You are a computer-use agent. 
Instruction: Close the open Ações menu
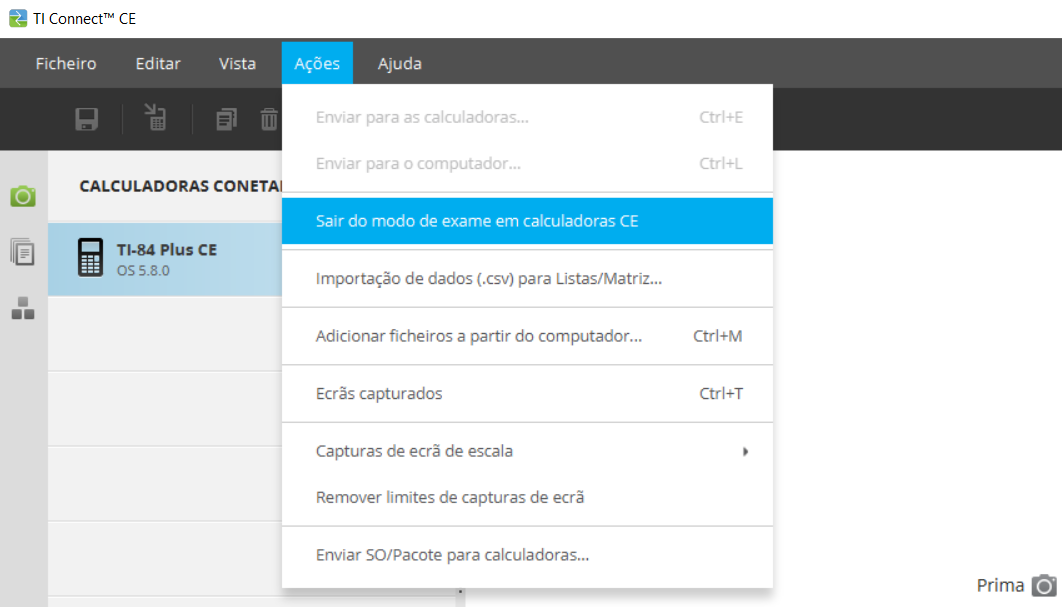[317, 63]
